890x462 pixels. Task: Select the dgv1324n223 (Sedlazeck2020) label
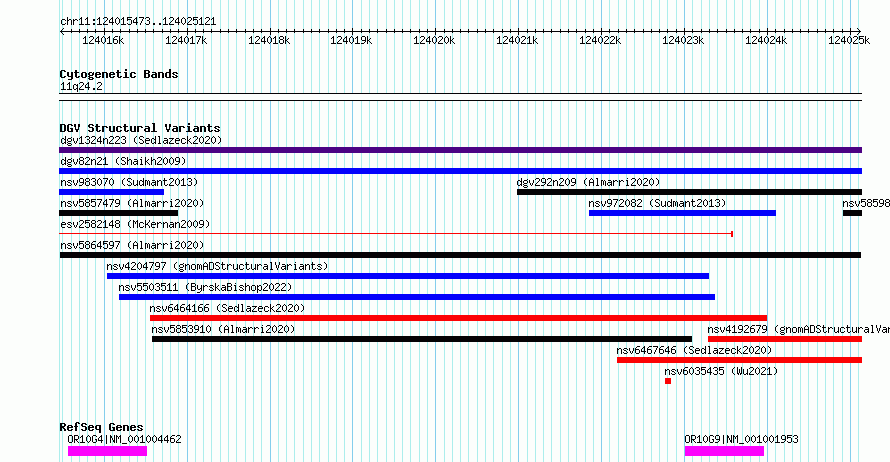click(141, 140)
